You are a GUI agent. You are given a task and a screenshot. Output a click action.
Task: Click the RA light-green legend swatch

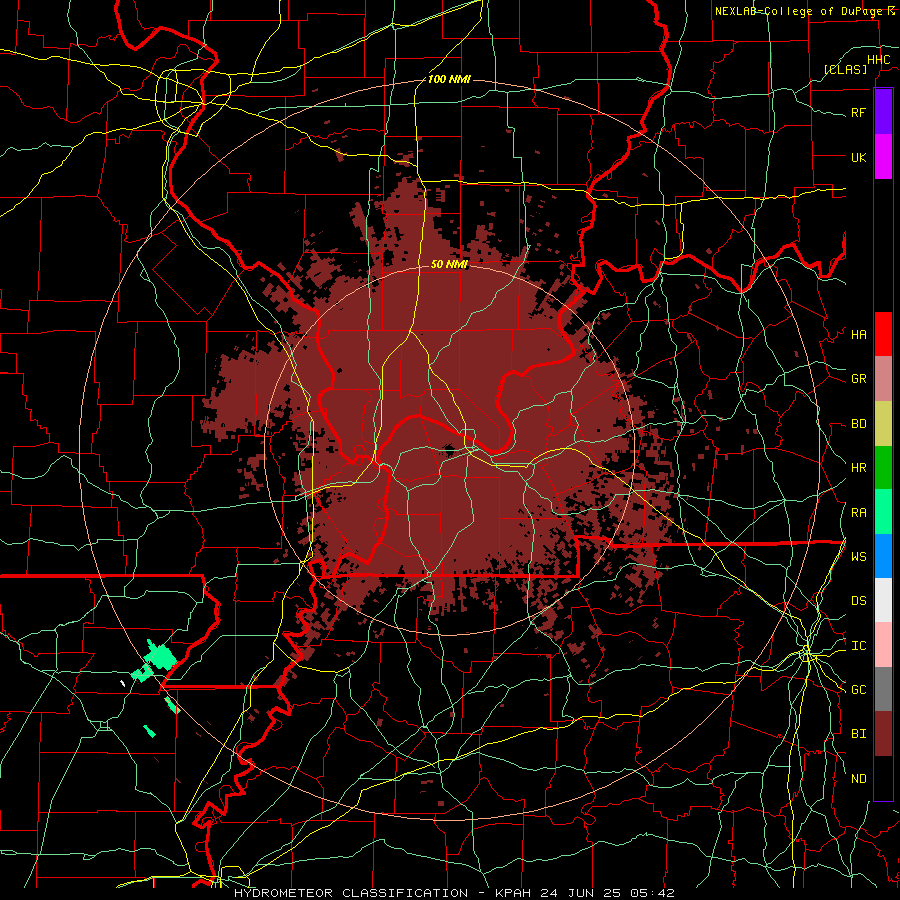pos(883,512)
